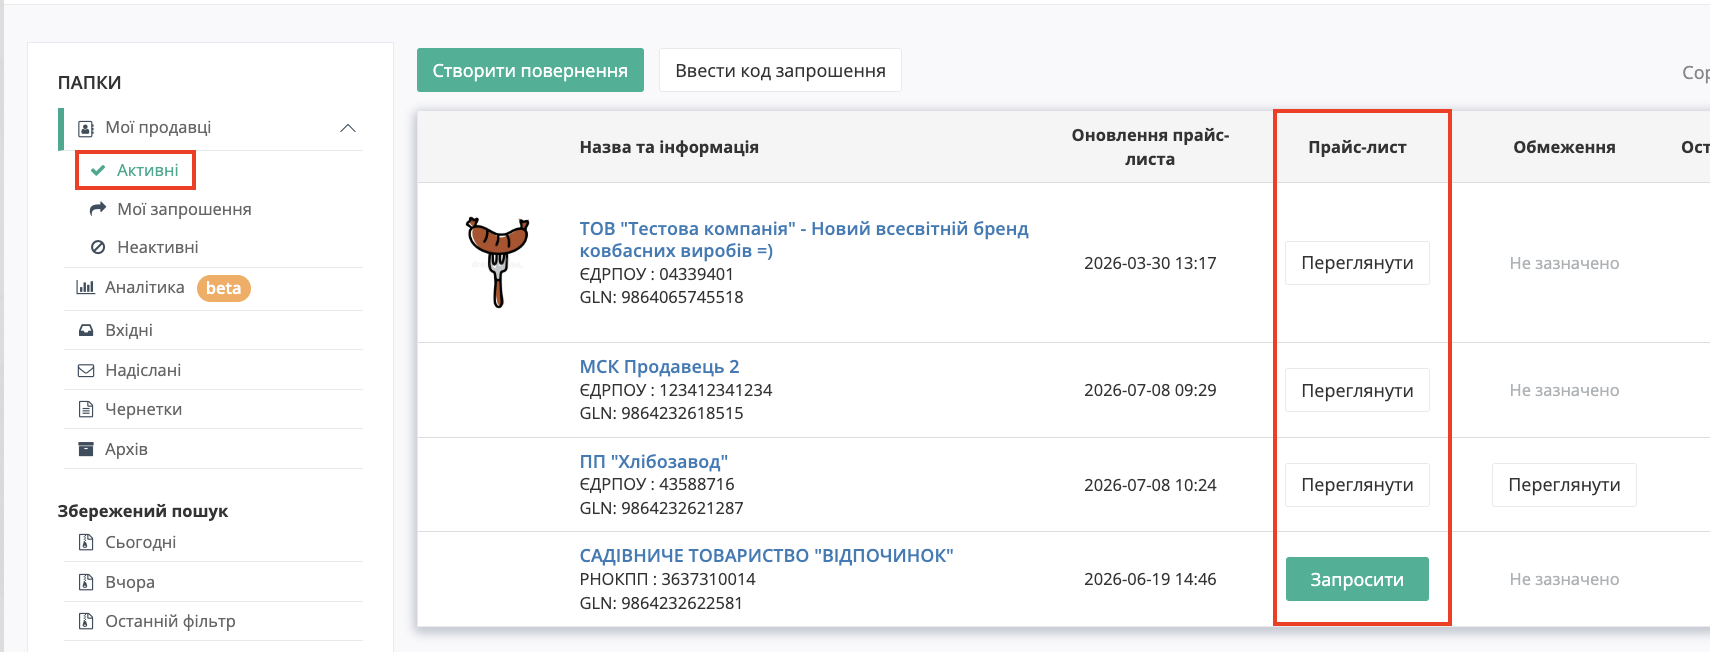The height and width of the screenshot is (652, 1710).
Task: Open ТОВ "Тестова компанія" seller link
Action: click(804, 239)
